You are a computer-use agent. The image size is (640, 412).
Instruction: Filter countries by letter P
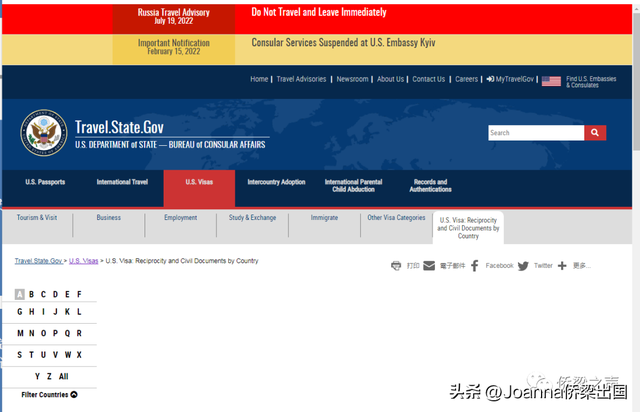(x=55, y=333)
